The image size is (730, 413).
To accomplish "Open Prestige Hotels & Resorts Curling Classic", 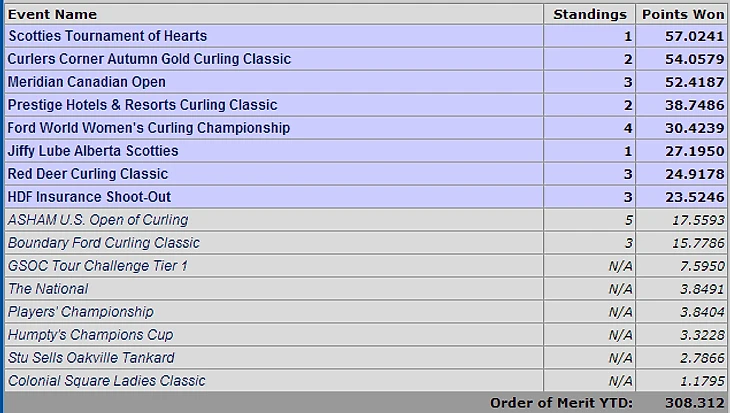I will 142,105.
